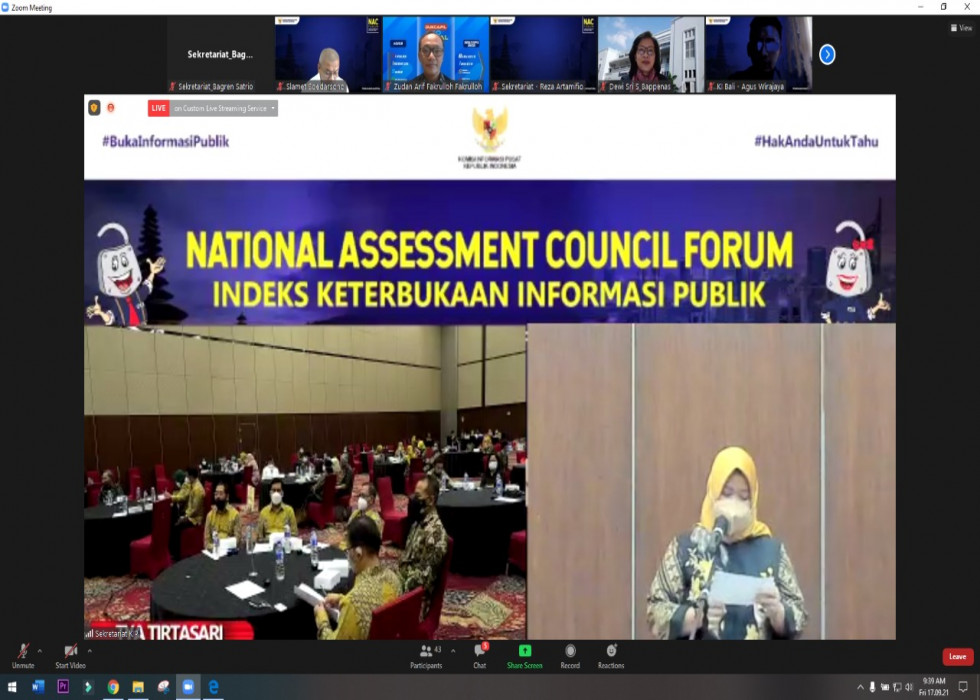The image size is (980, 700).
Task: Expand audio options arrow beside Unmute
Action: coord(41,648)
